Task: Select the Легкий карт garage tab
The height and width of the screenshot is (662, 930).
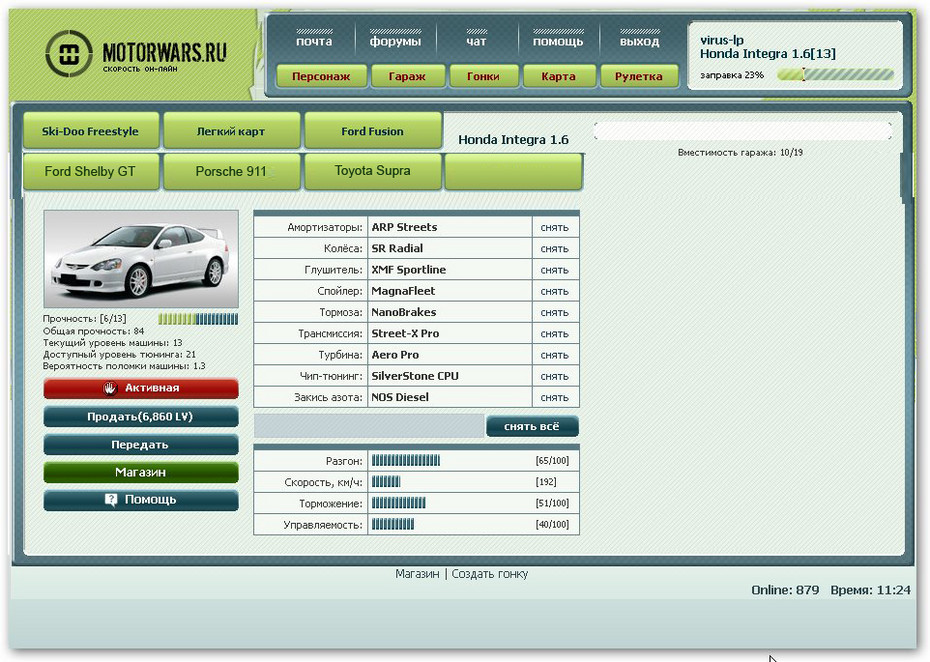Action: pos(231,131)
